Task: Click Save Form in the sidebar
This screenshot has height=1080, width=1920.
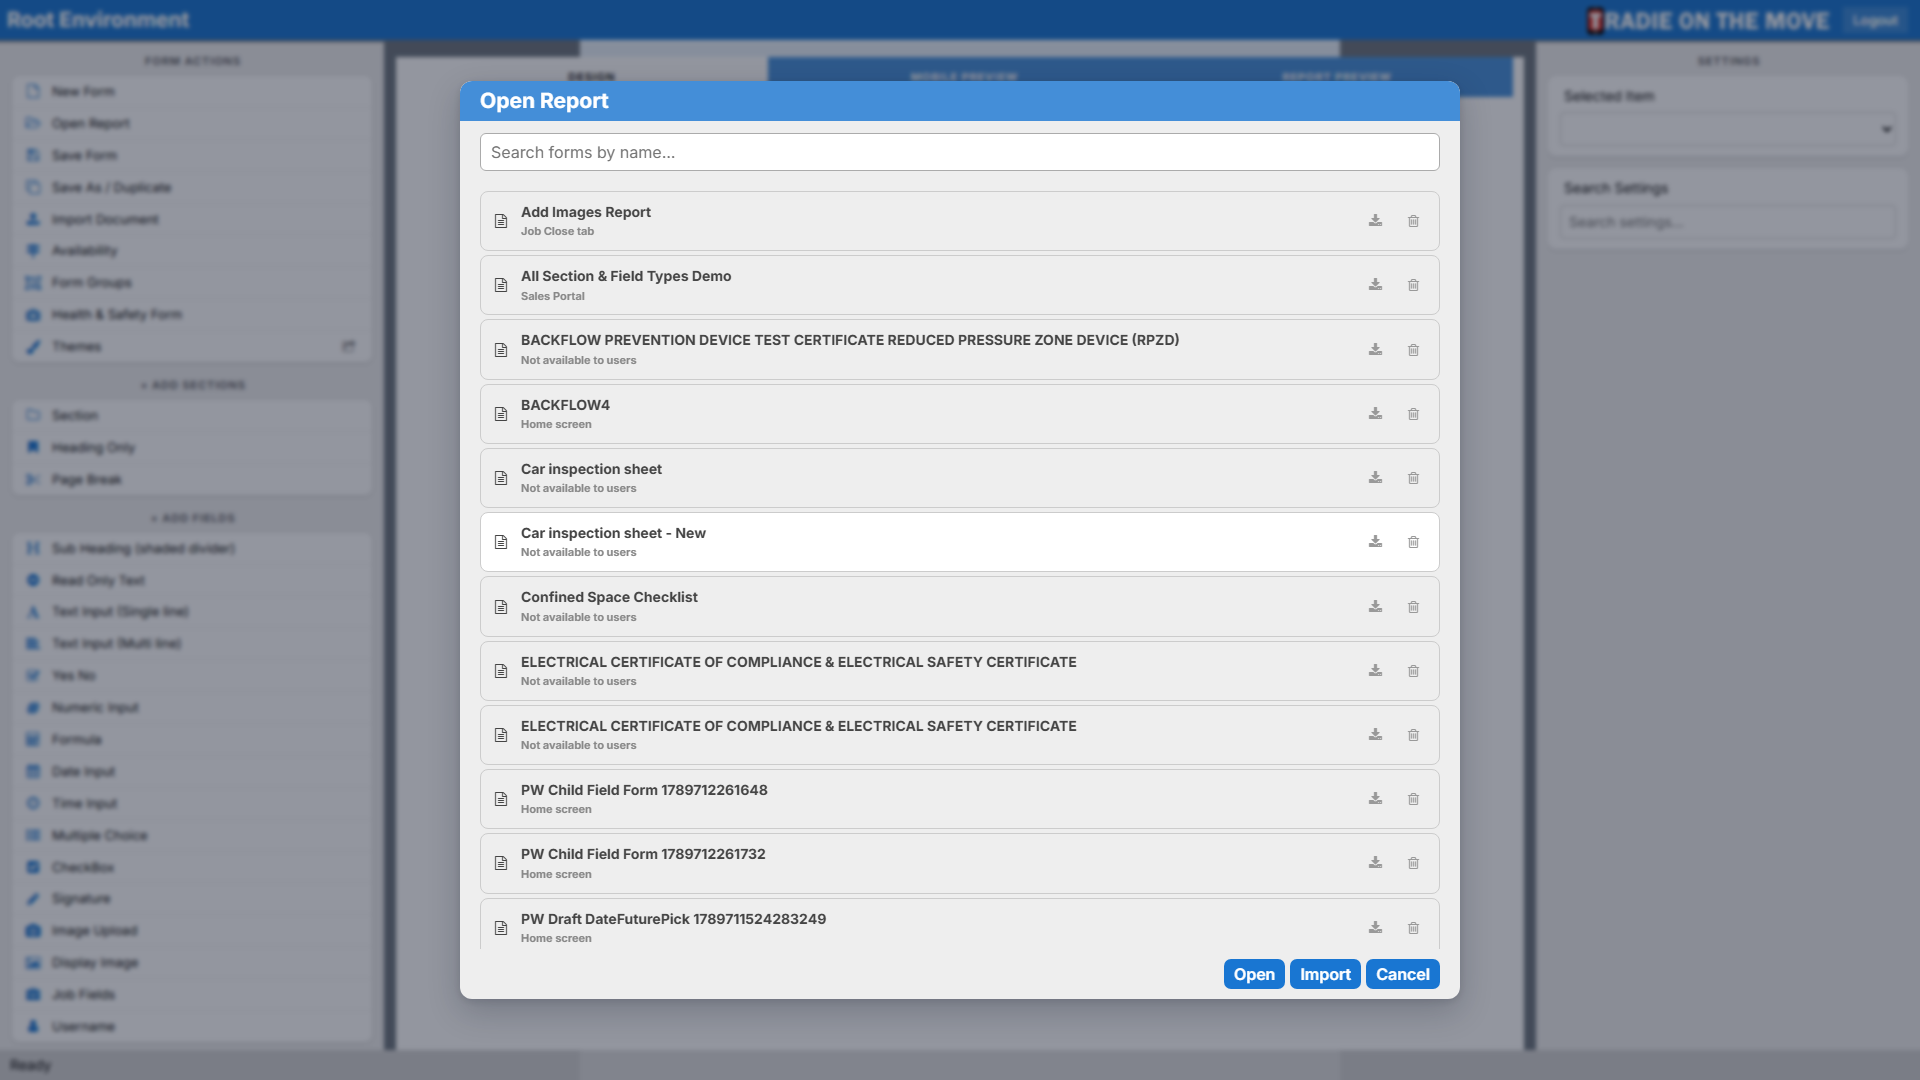Action: coord(192,155)
